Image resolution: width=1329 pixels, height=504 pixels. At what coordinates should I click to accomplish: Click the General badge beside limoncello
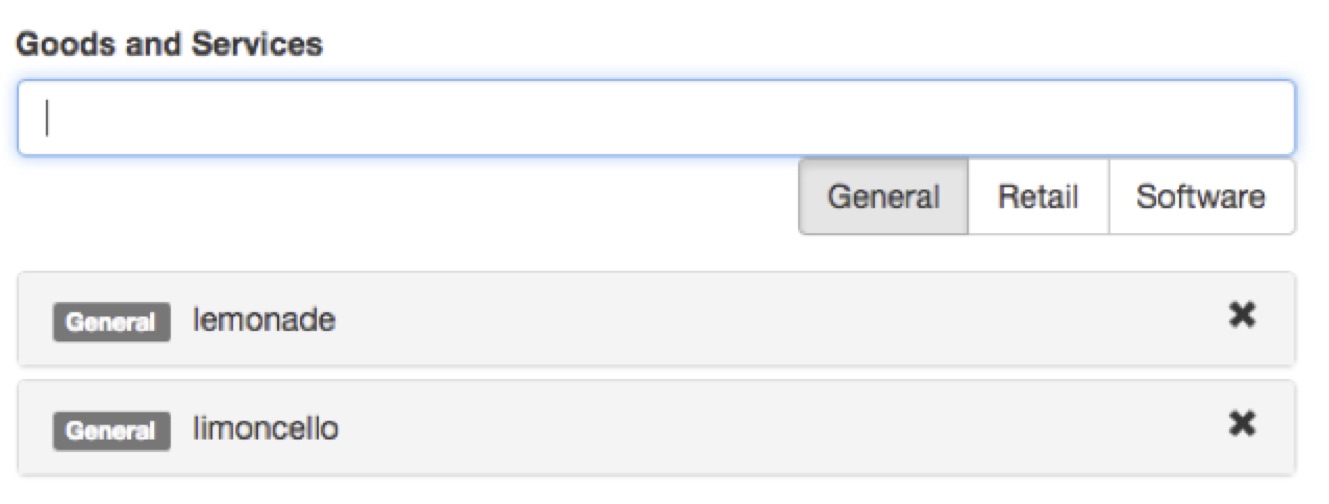pyautogui.click(x=111, y=430)
